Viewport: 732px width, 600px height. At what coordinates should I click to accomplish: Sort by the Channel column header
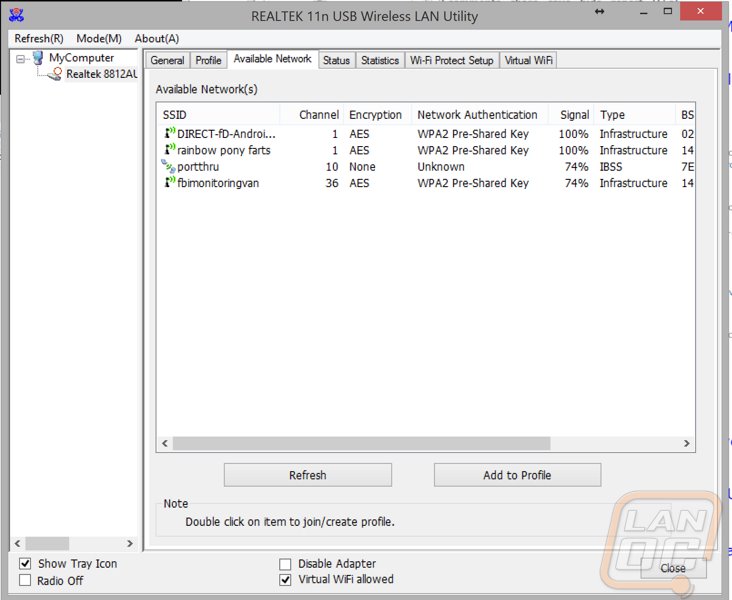[x=312, y=114]
